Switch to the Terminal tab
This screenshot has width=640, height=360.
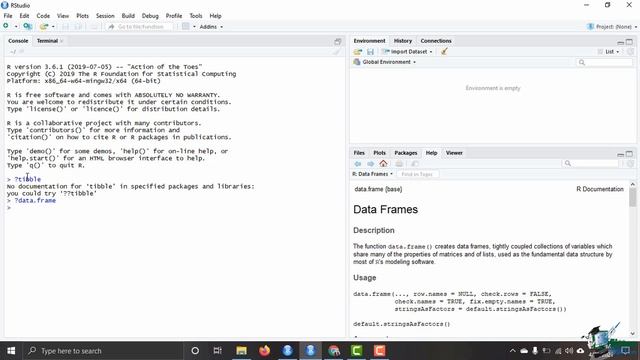tap(47, 41)
